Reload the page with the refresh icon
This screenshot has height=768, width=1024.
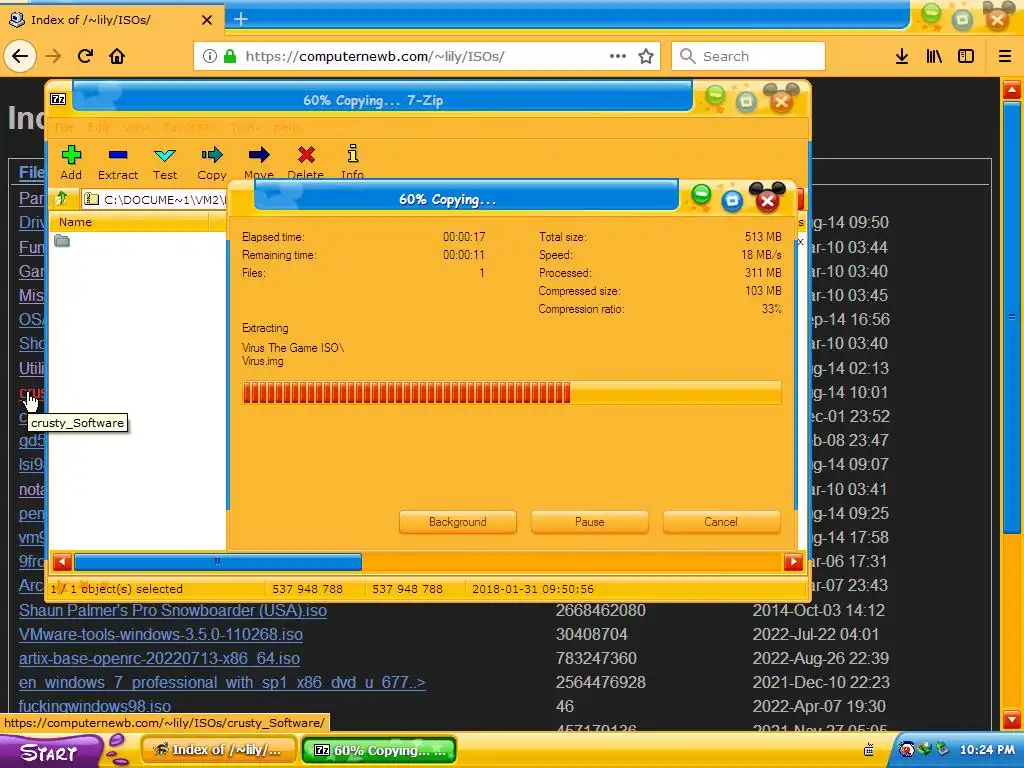click(x=85, y=56)
